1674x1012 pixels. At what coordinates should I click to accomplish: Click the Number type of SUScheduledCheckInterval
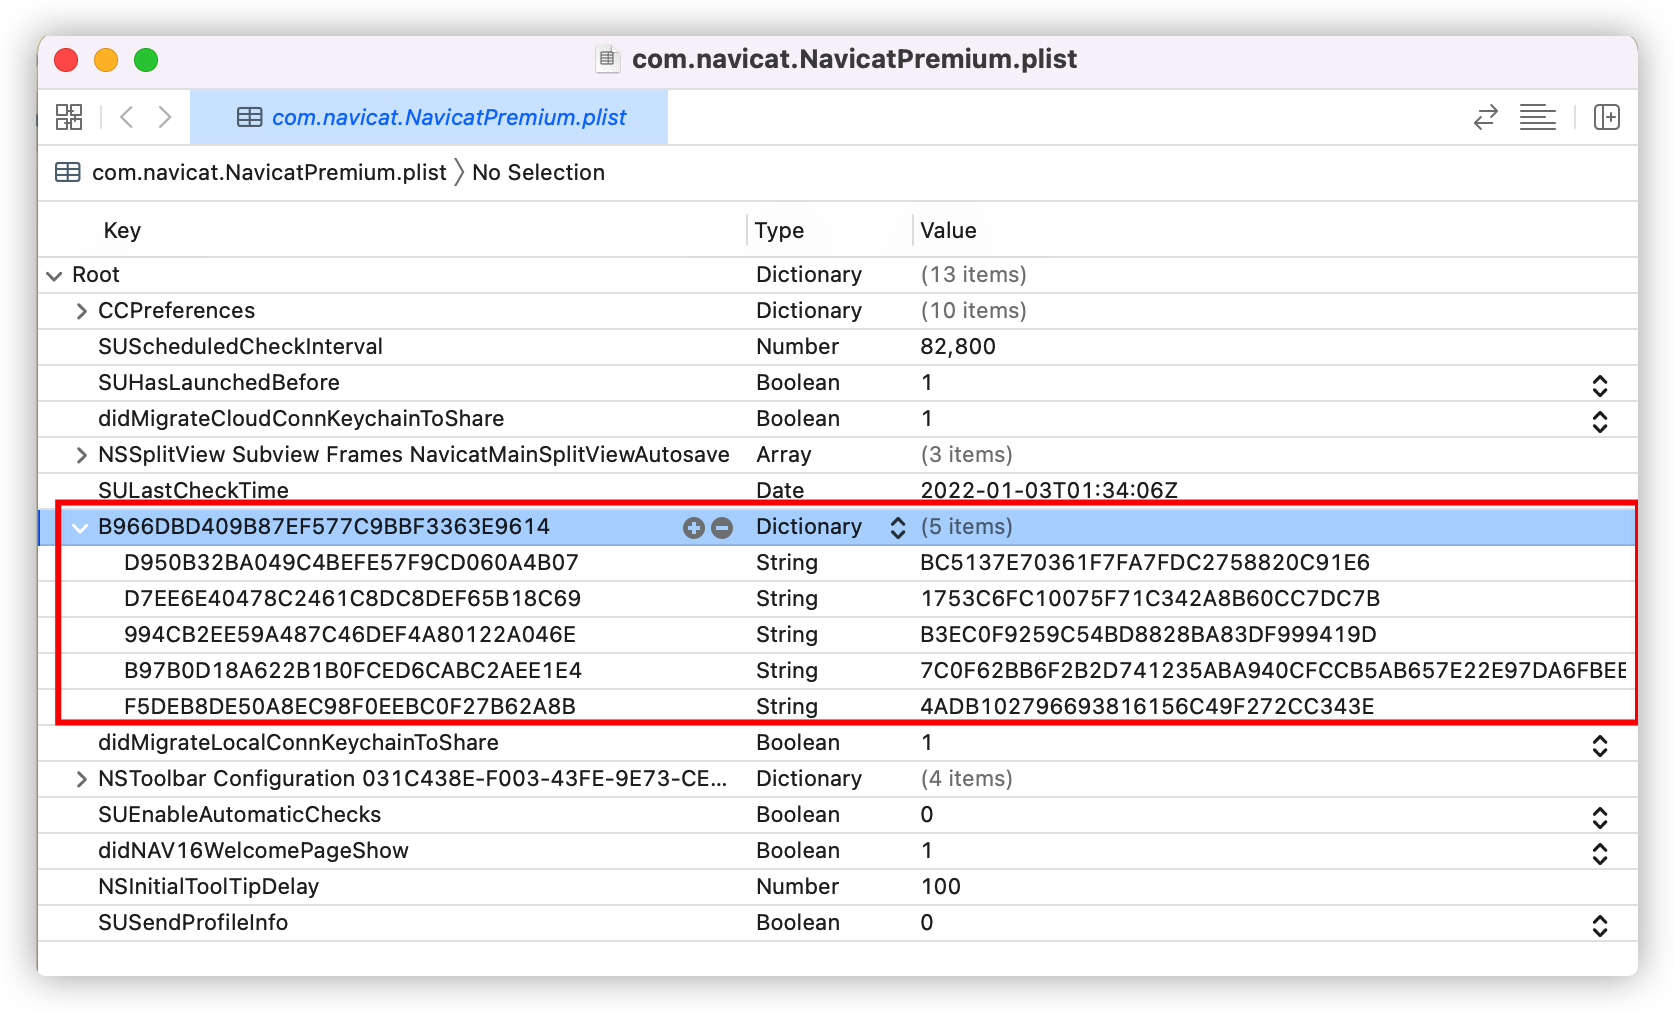797,346
